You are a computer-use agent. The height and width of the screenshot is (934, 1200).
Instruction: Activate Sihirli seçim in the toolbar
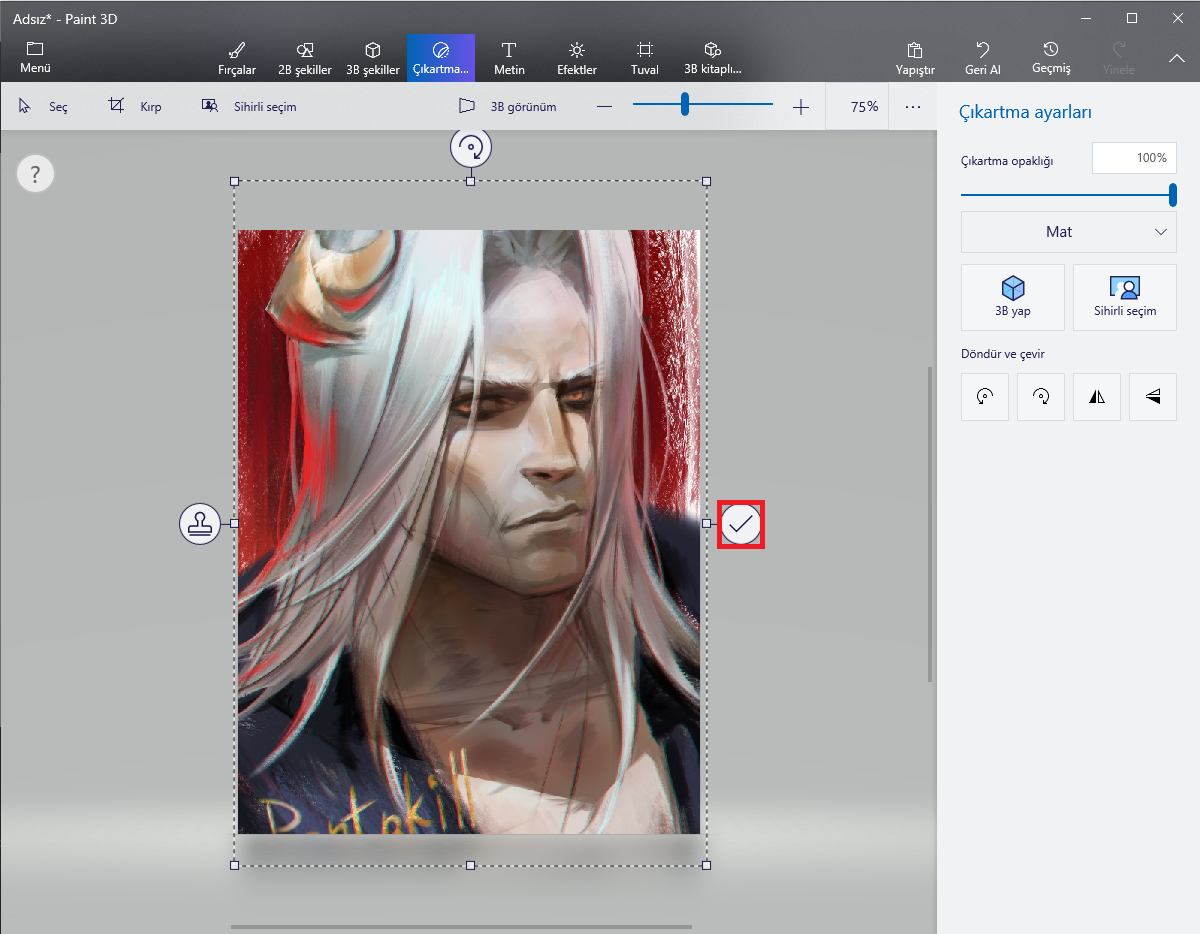pos(249,106)
